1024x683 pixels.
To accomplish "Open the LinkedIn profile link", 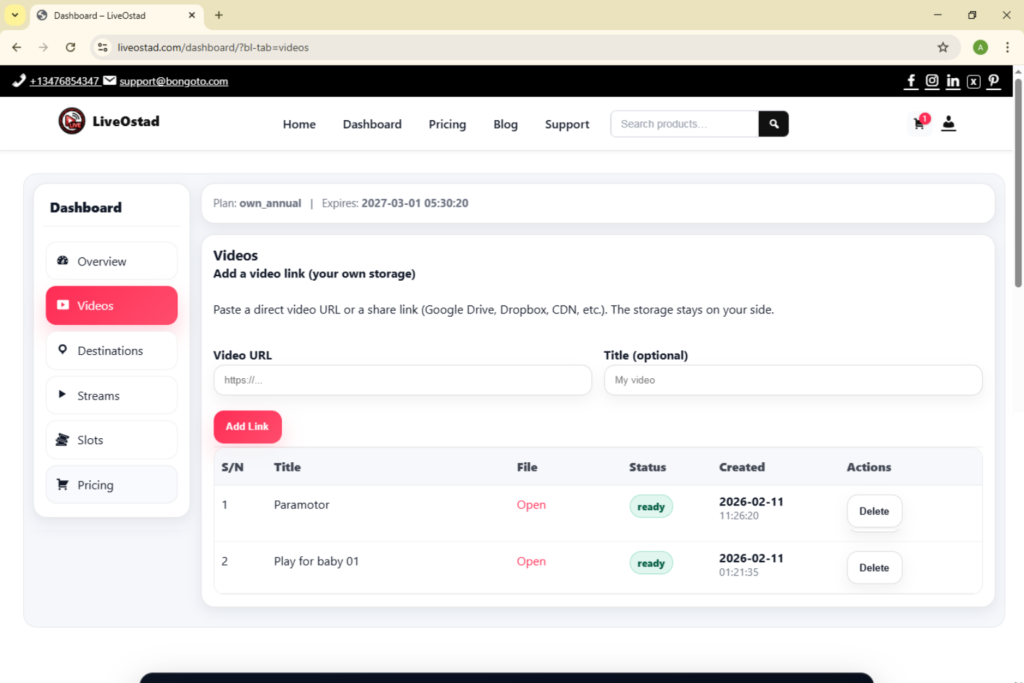I will [x=952, y=81].
